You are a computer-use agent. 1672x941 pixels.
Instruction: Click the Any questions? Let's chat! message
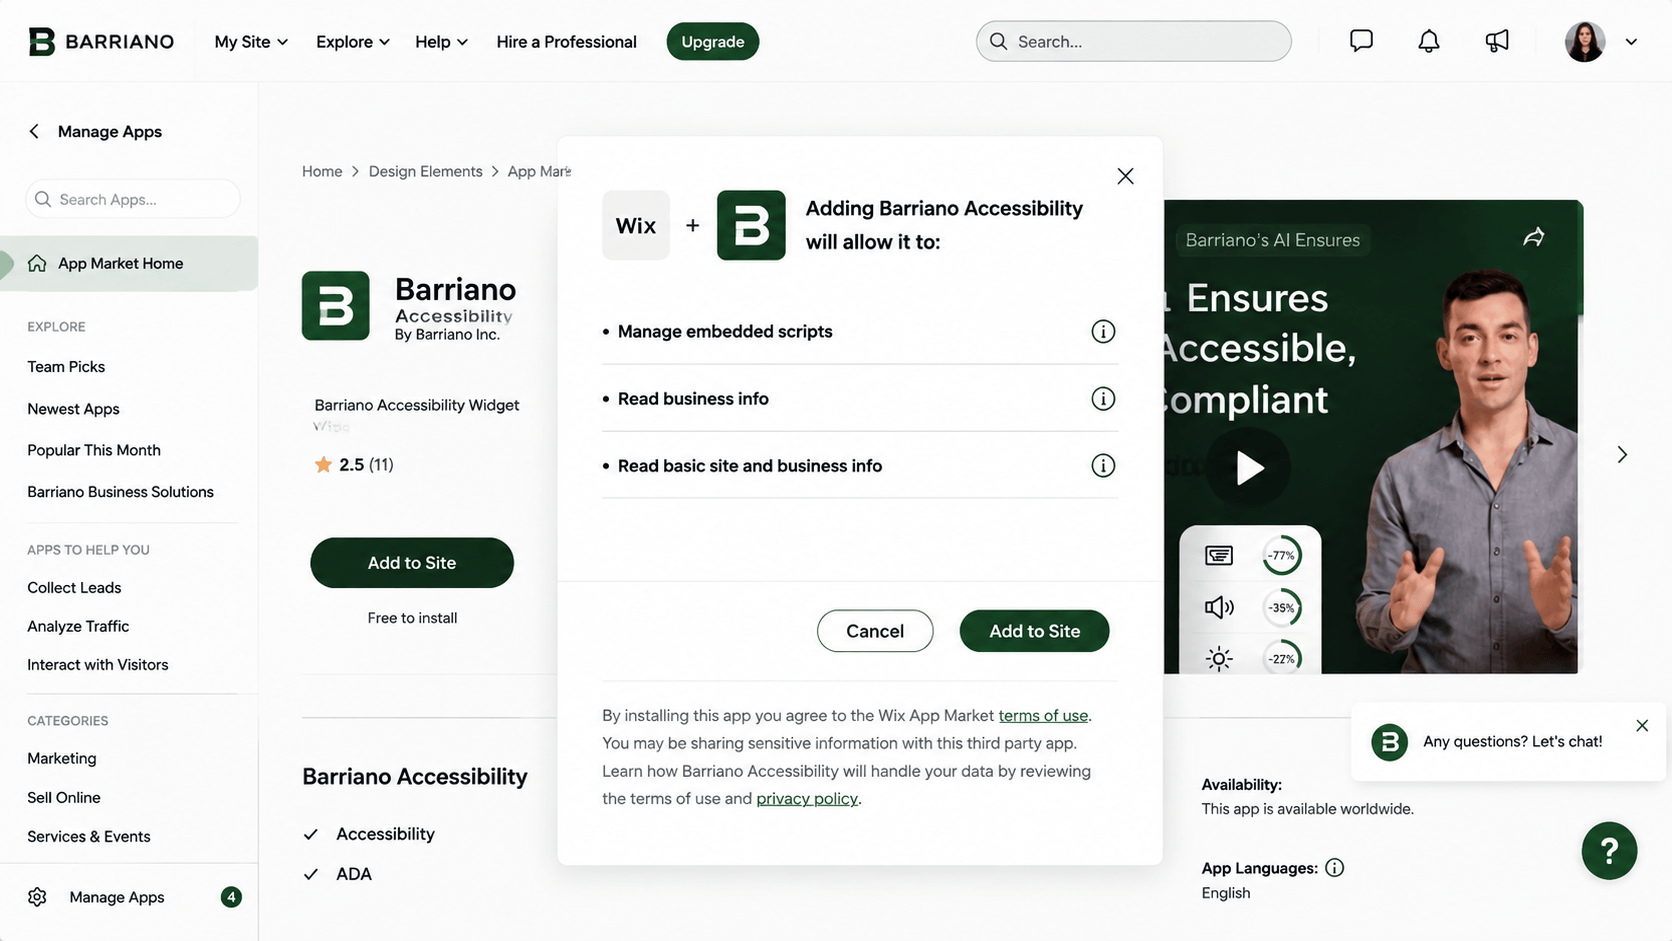(1512, 742)
